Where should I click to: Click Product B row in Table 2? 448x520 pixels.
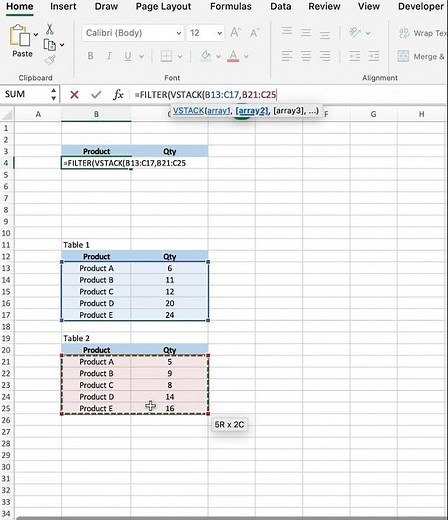pos(96,373)
